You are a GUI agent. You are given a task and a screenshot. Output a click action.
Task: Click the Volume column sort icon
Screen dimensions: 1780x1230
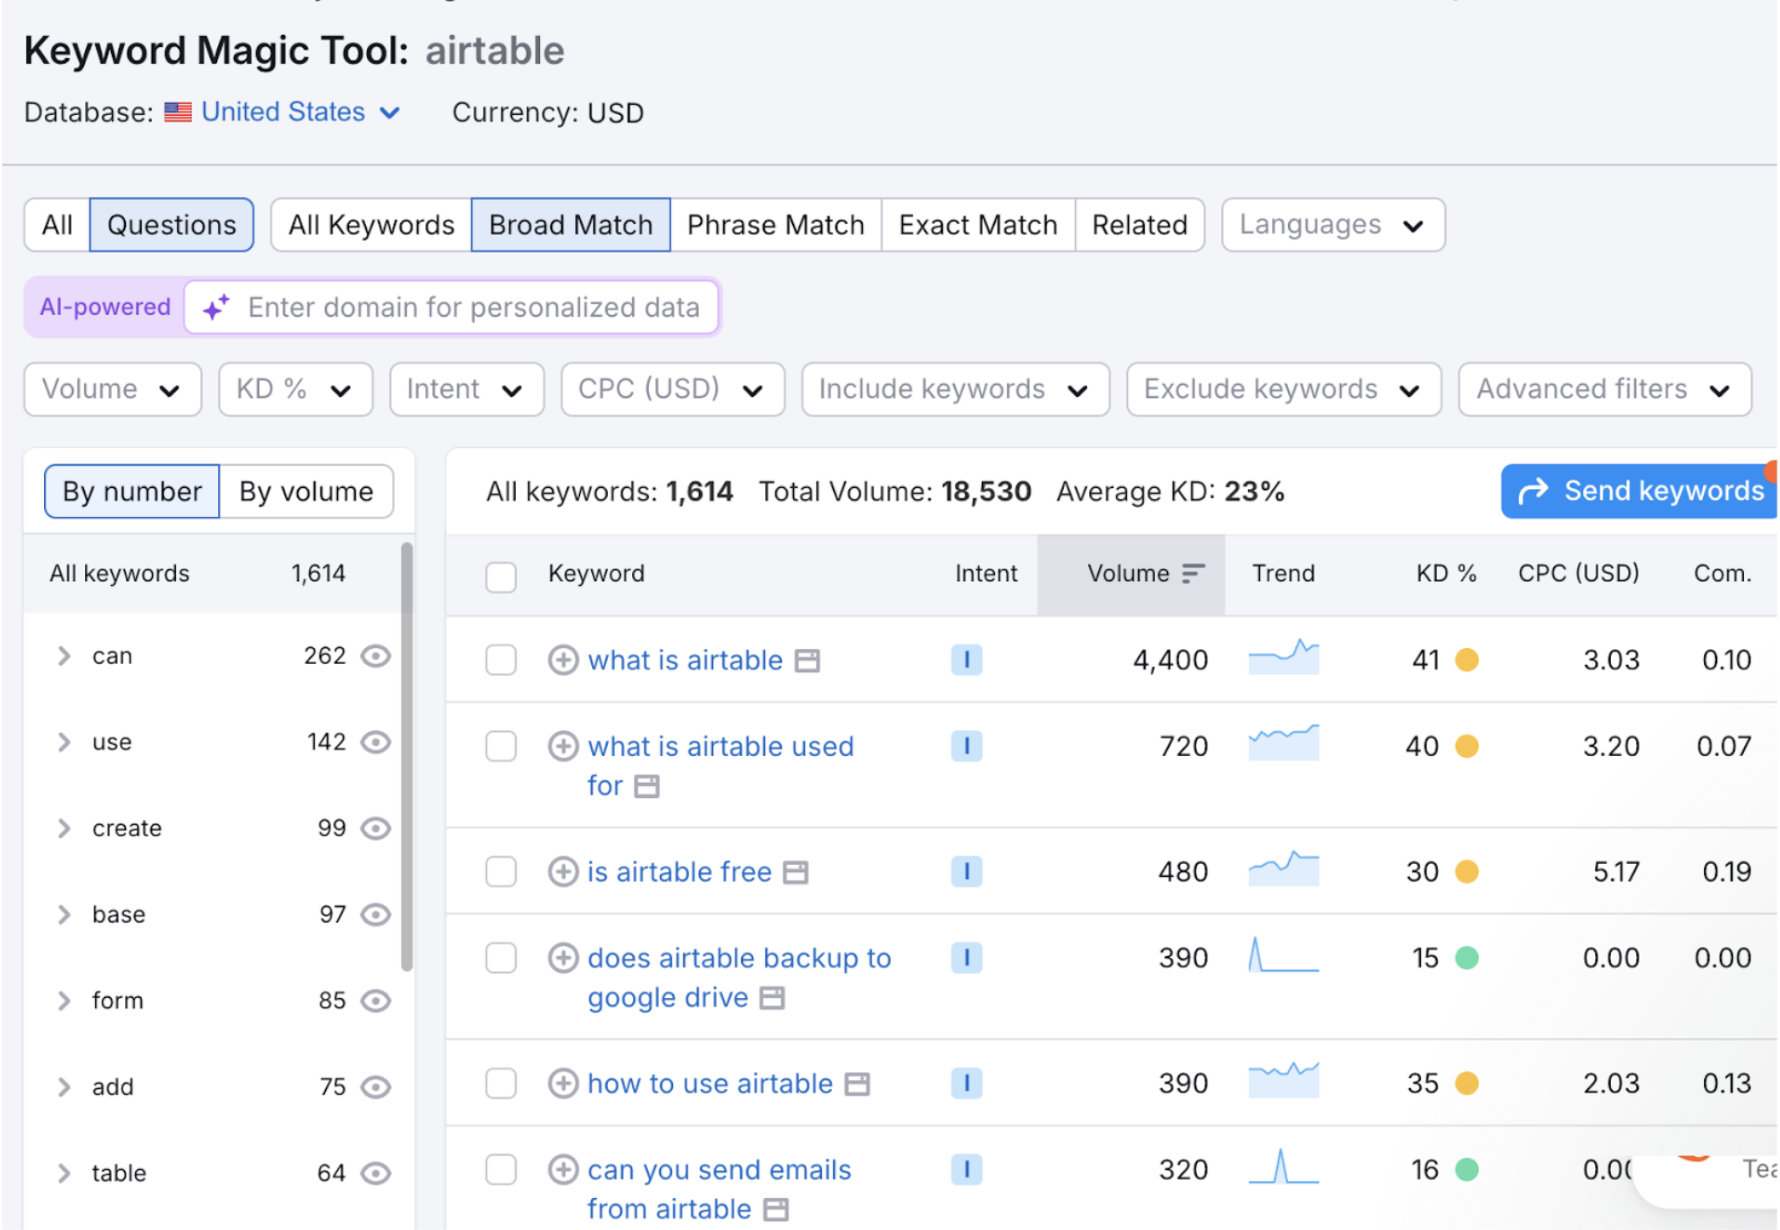click(1192, 573)
